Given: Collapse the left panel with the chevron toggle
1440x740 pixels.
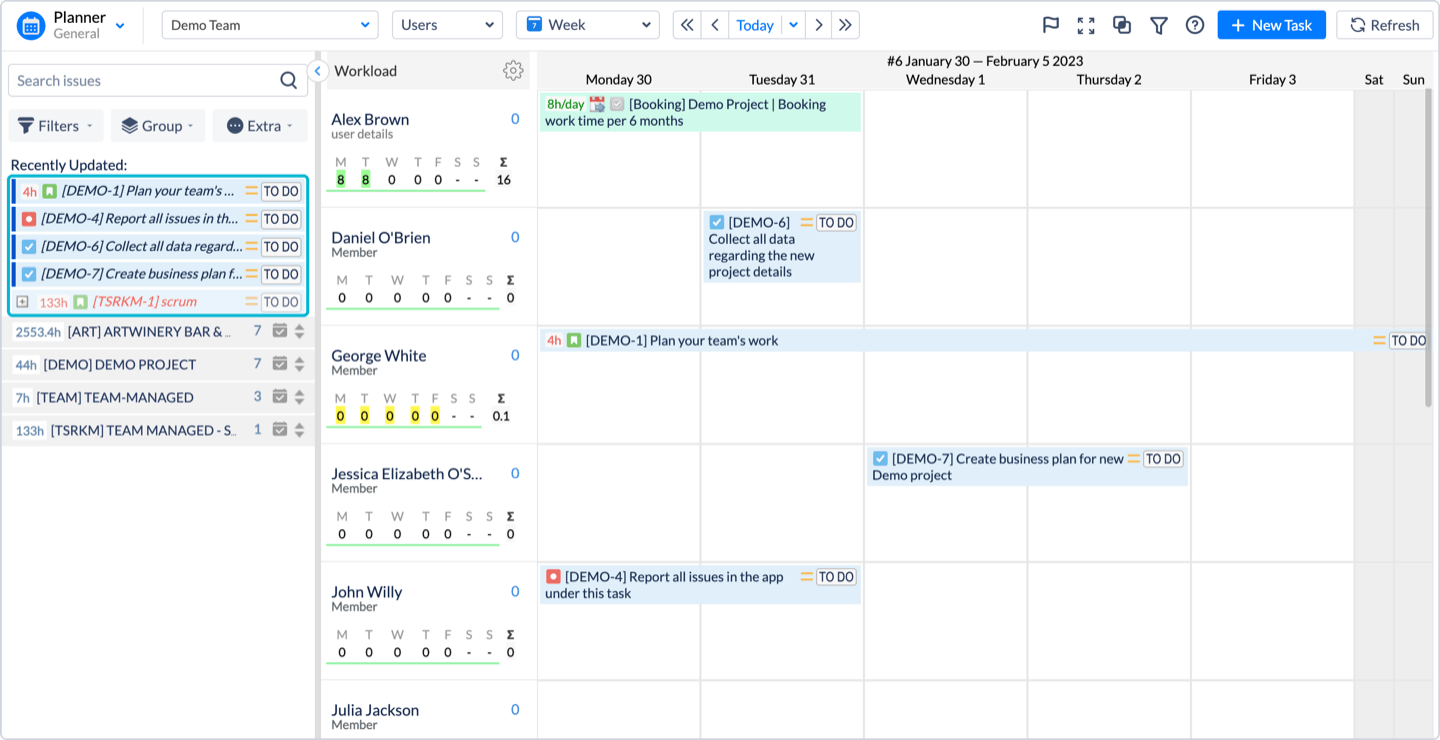Looking at the screenshot, I should click(x=318, y=70).
